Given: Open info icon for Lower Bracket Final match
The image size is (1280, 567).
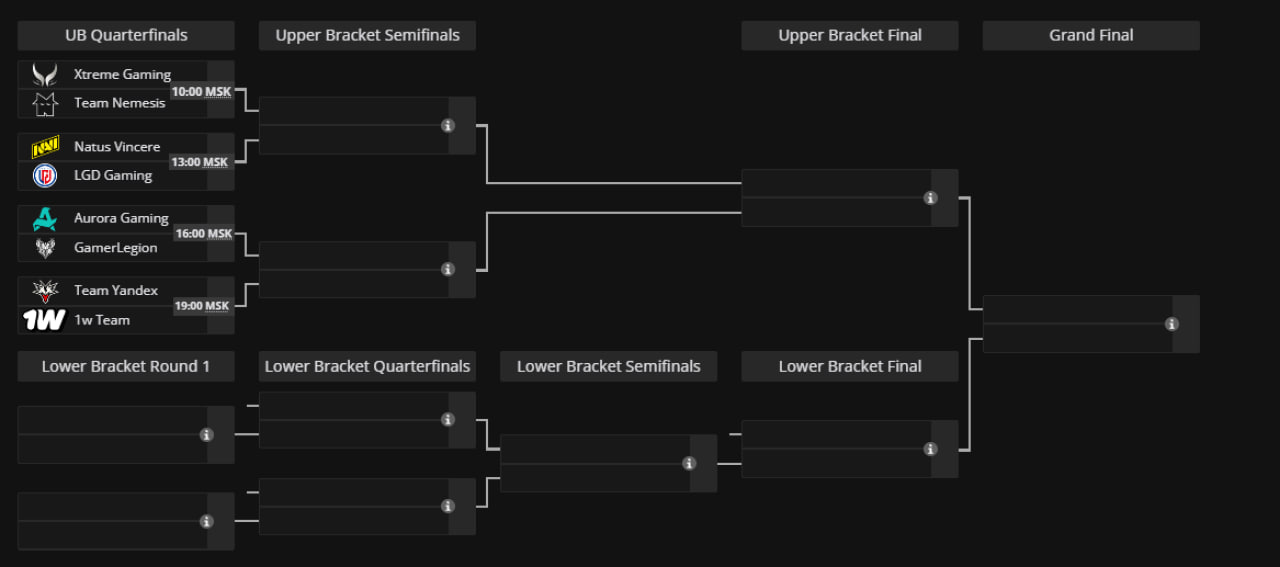Looking at the screenshot, I should click(930, 449).
